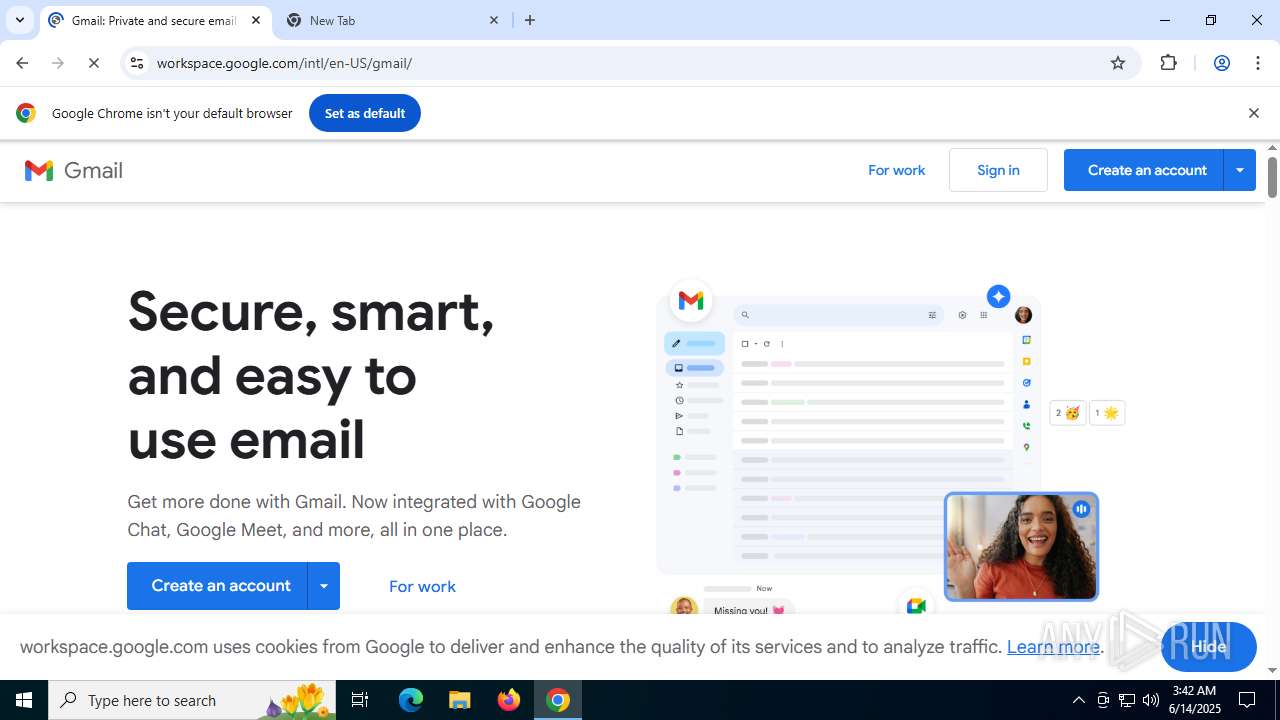The image size is (1280, 720).
Task: Set Chrome as default browser
Action: tap(365, 113)
